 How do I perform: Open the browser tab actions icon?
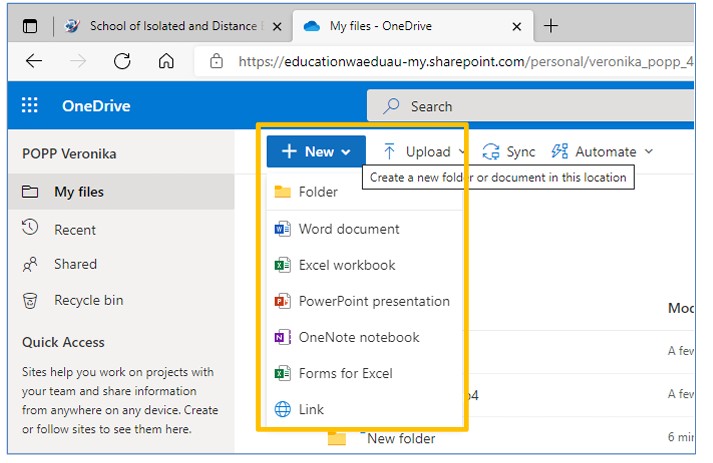pyautogui.click(x=31, y=26)
